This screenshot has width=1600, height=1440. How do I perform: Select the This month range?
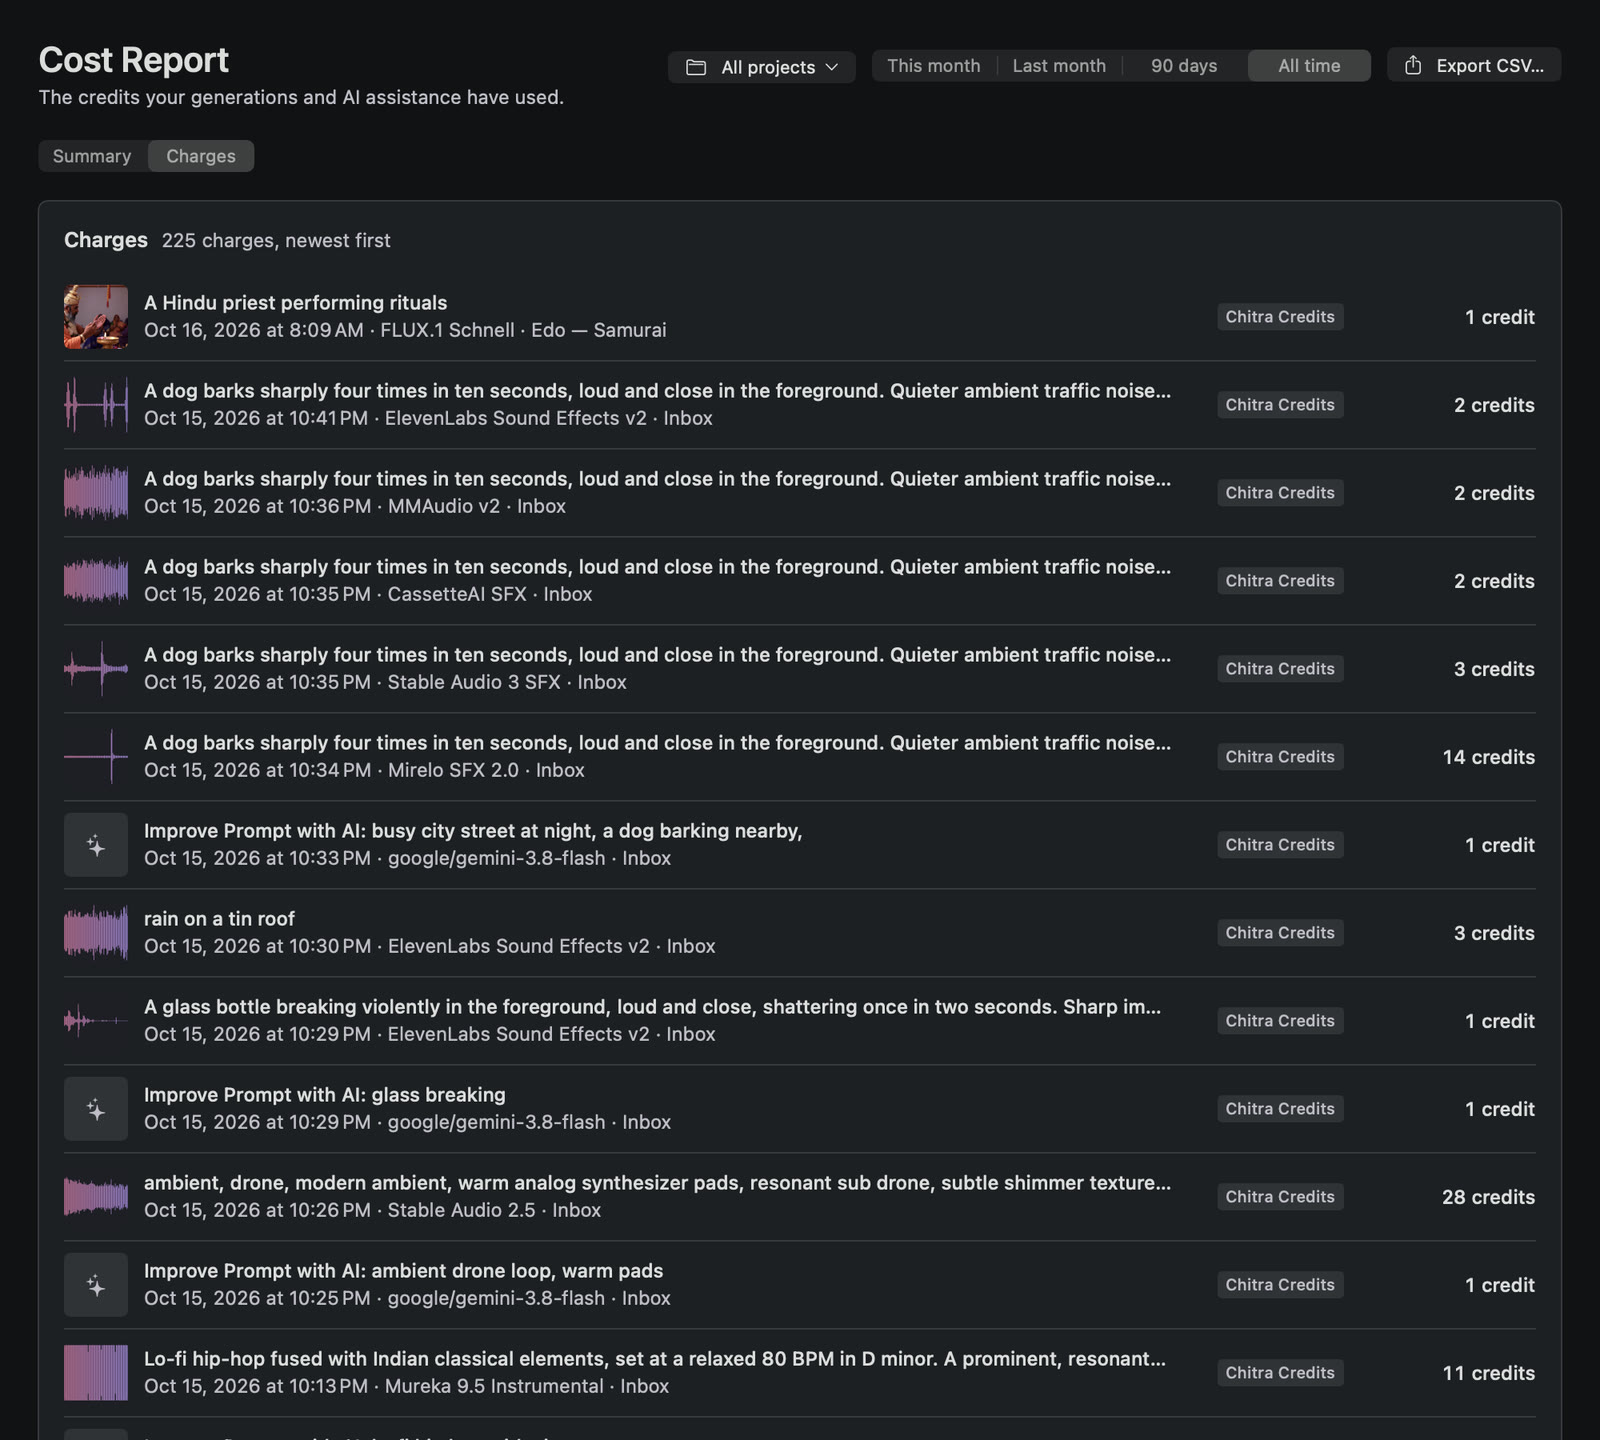click(934, 66)
